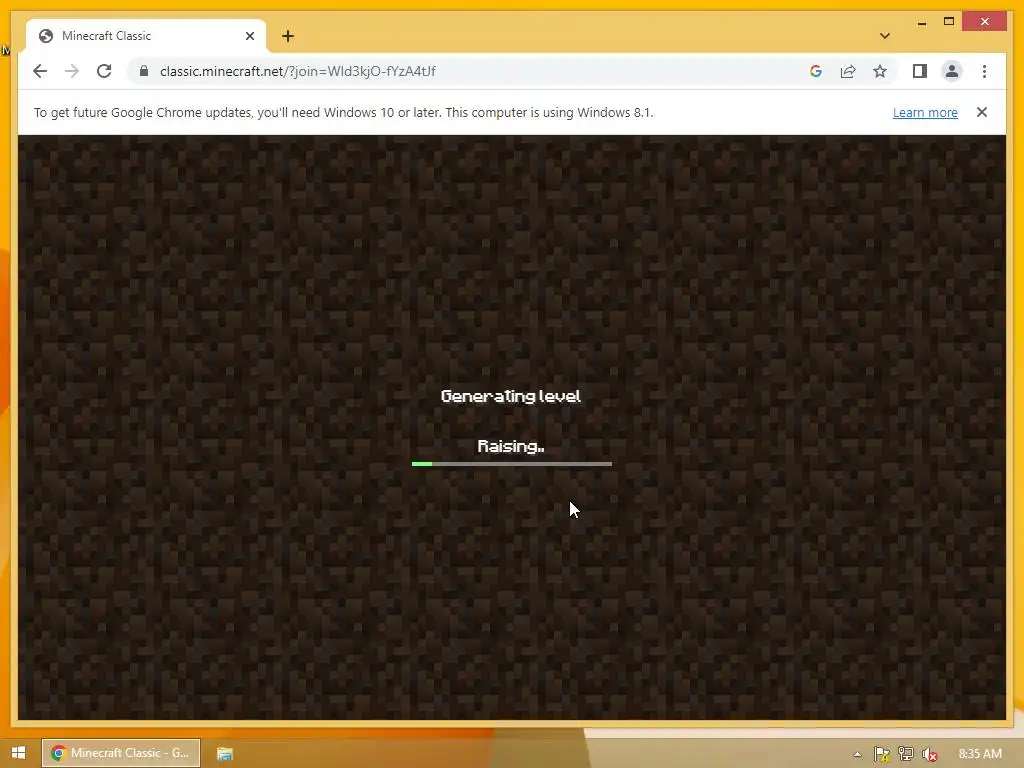Close the Minecraft Classic tab
The width and height of the screenshot is (1024, 768).
tap(249, 36)
